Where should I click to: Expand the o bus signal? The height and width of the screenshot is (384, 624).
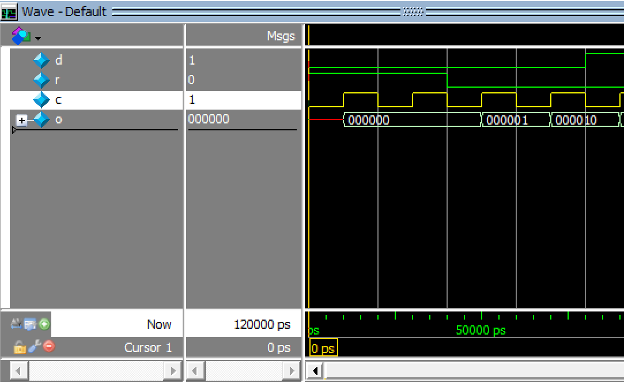tap(21, 120)
